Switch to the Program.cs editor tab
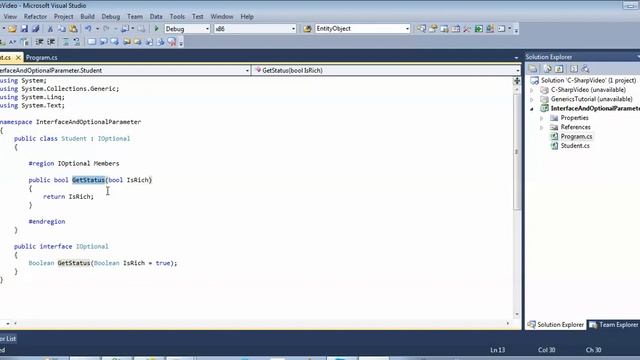The image size is (640, 360). [41, 58]
